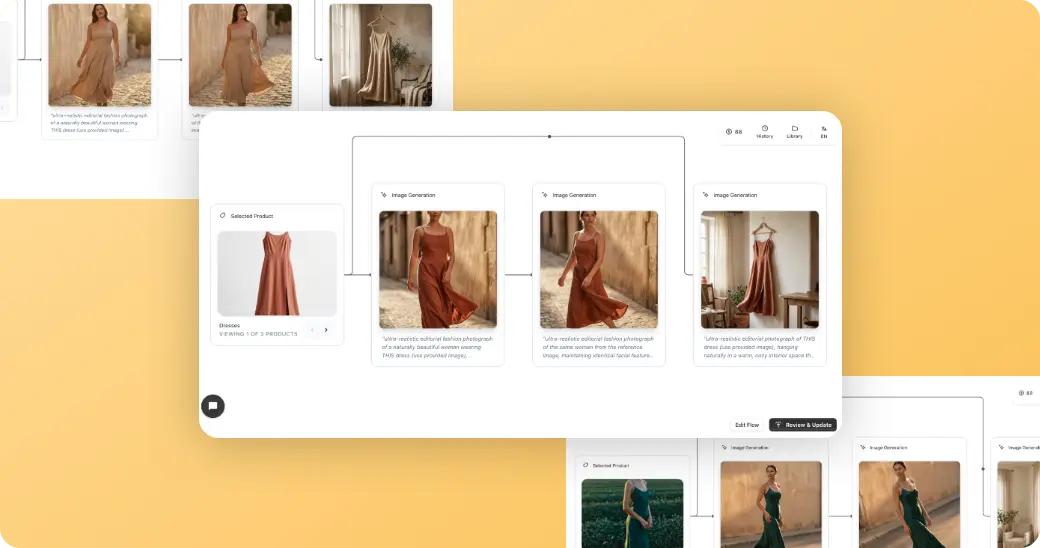Check the 88 credits counter in the front window
The width and height of the screenshot is (1040, 548).
click(734, 132)
